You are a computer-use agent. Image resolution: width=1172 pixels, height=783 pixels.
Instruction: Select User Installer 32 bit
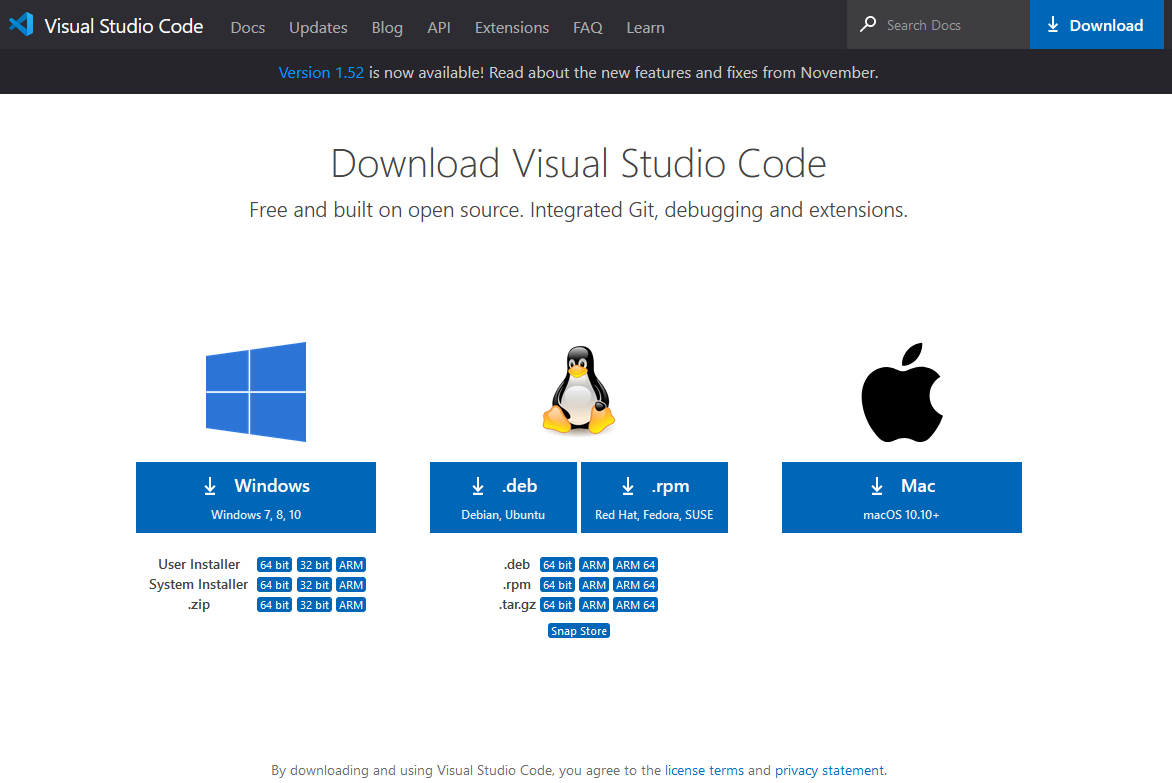(314, 565)
